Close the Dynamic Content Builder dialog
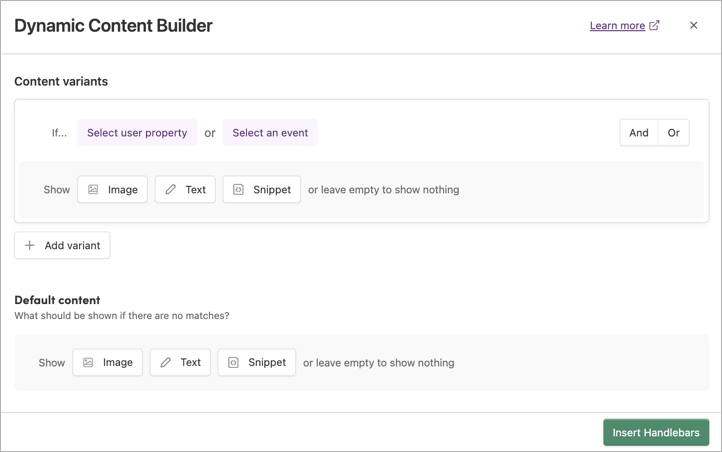The height and width of the screenshot is (452, 722). [x=693, y=26]
